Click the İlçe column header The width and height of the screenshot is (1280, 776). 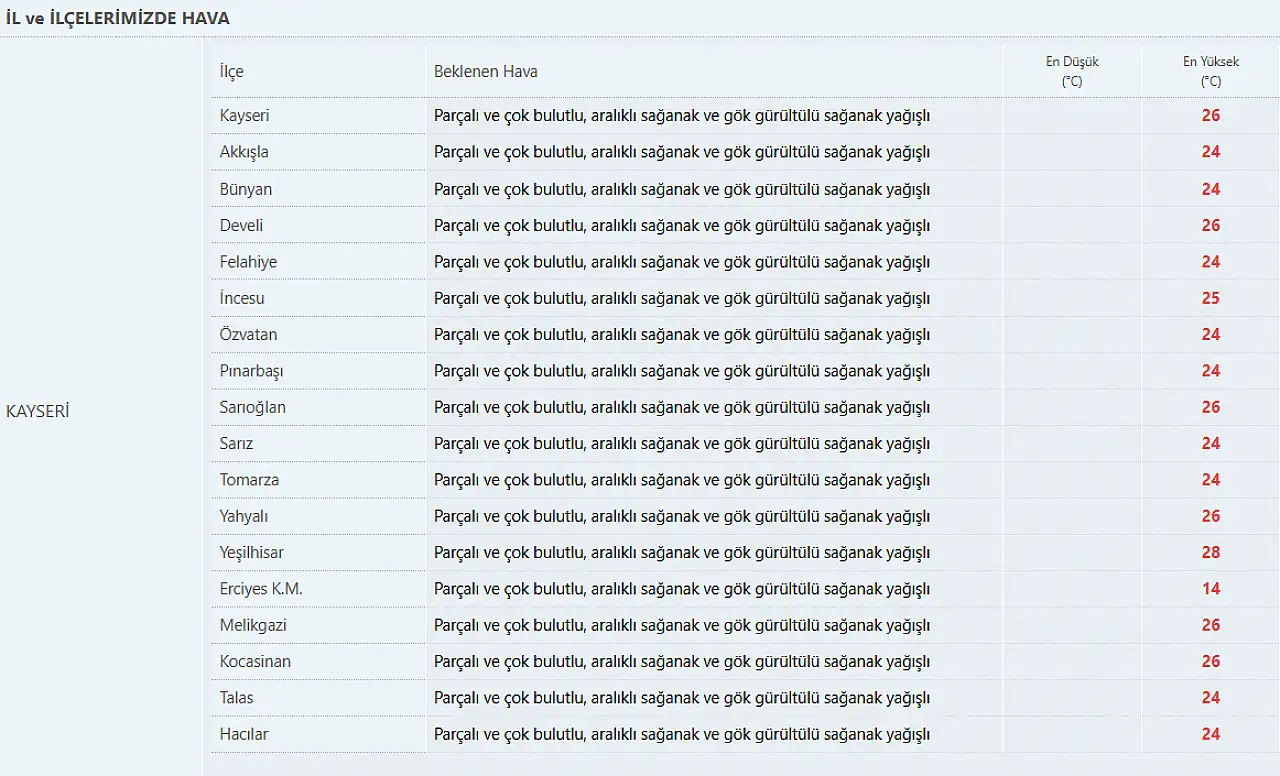(232, 72)
